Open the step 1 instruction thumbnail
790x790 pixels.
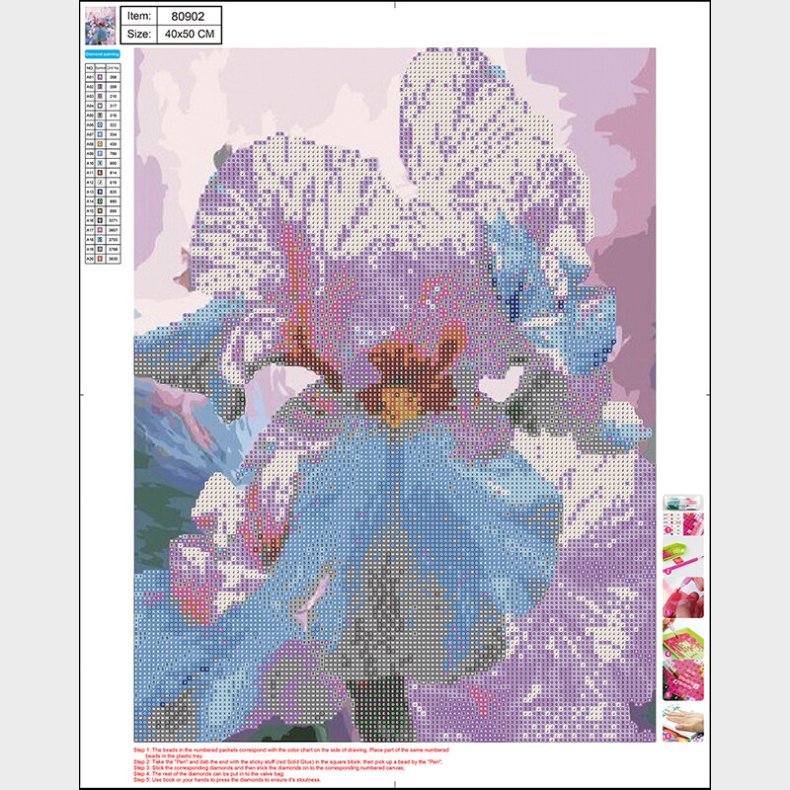pyautogui.click(x=683, y=524)
